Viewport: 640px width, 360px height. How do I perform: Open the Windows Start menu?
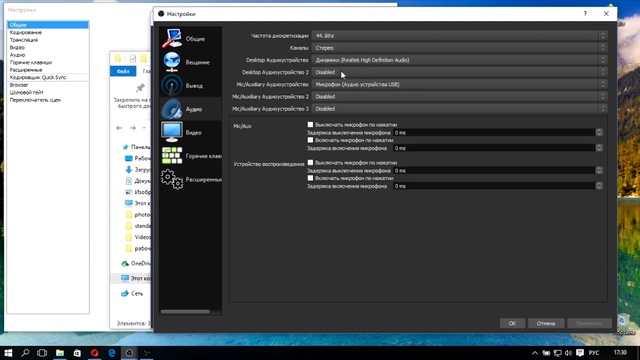[8, 353]
